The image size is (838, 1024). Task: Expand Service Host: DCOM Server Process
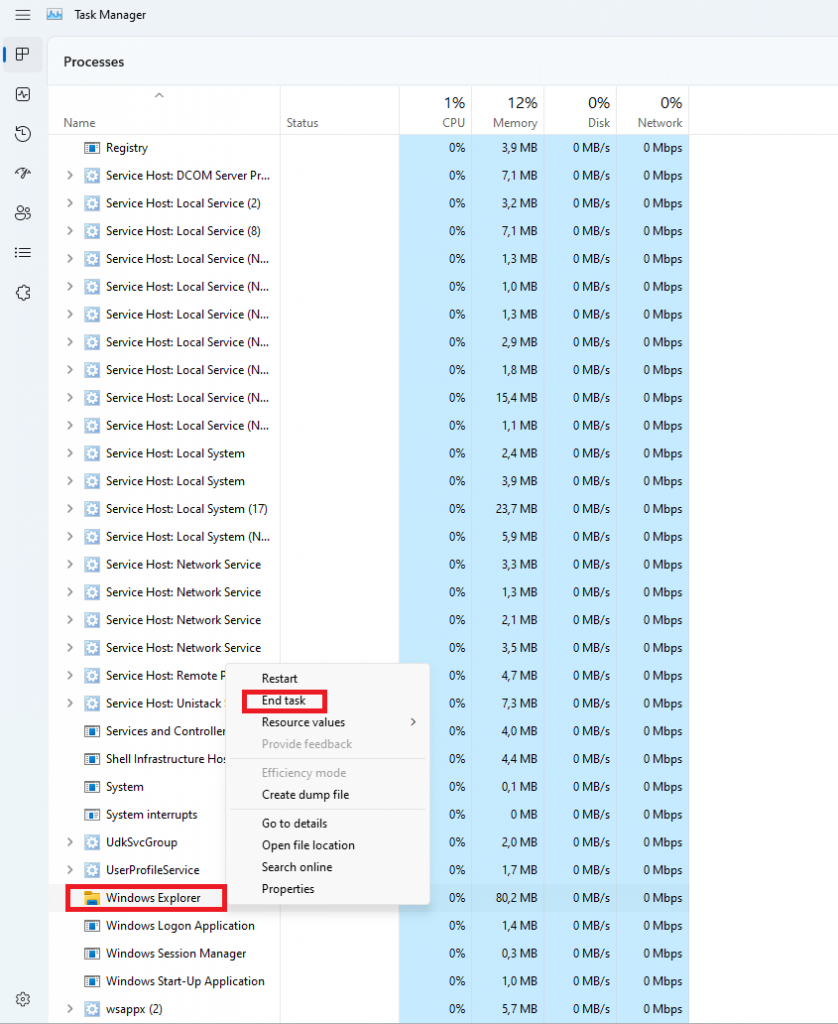(70, 176)
